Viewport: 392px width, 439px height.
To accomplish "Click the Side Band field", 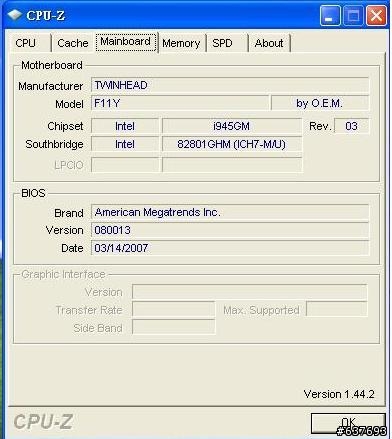I will point(173,328).
